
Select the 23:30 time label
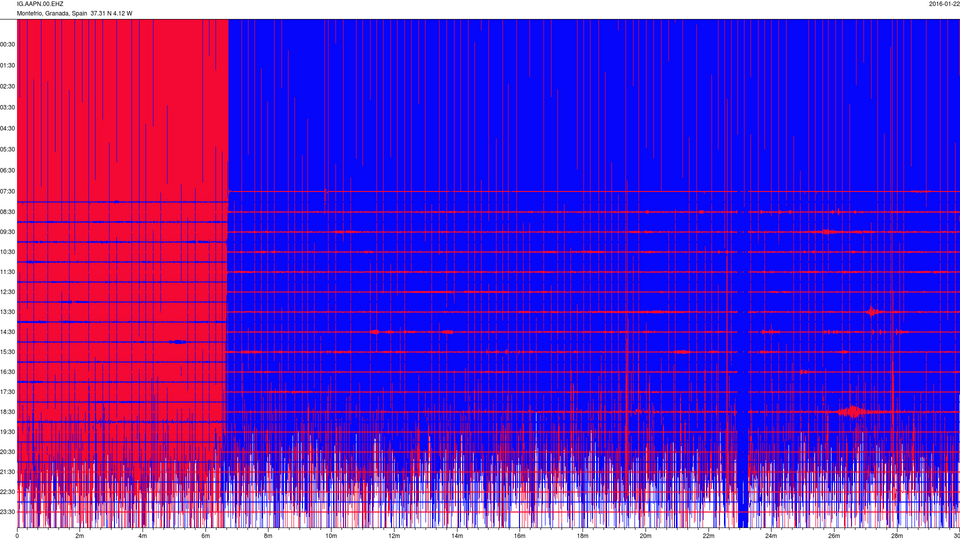(7, 512)
